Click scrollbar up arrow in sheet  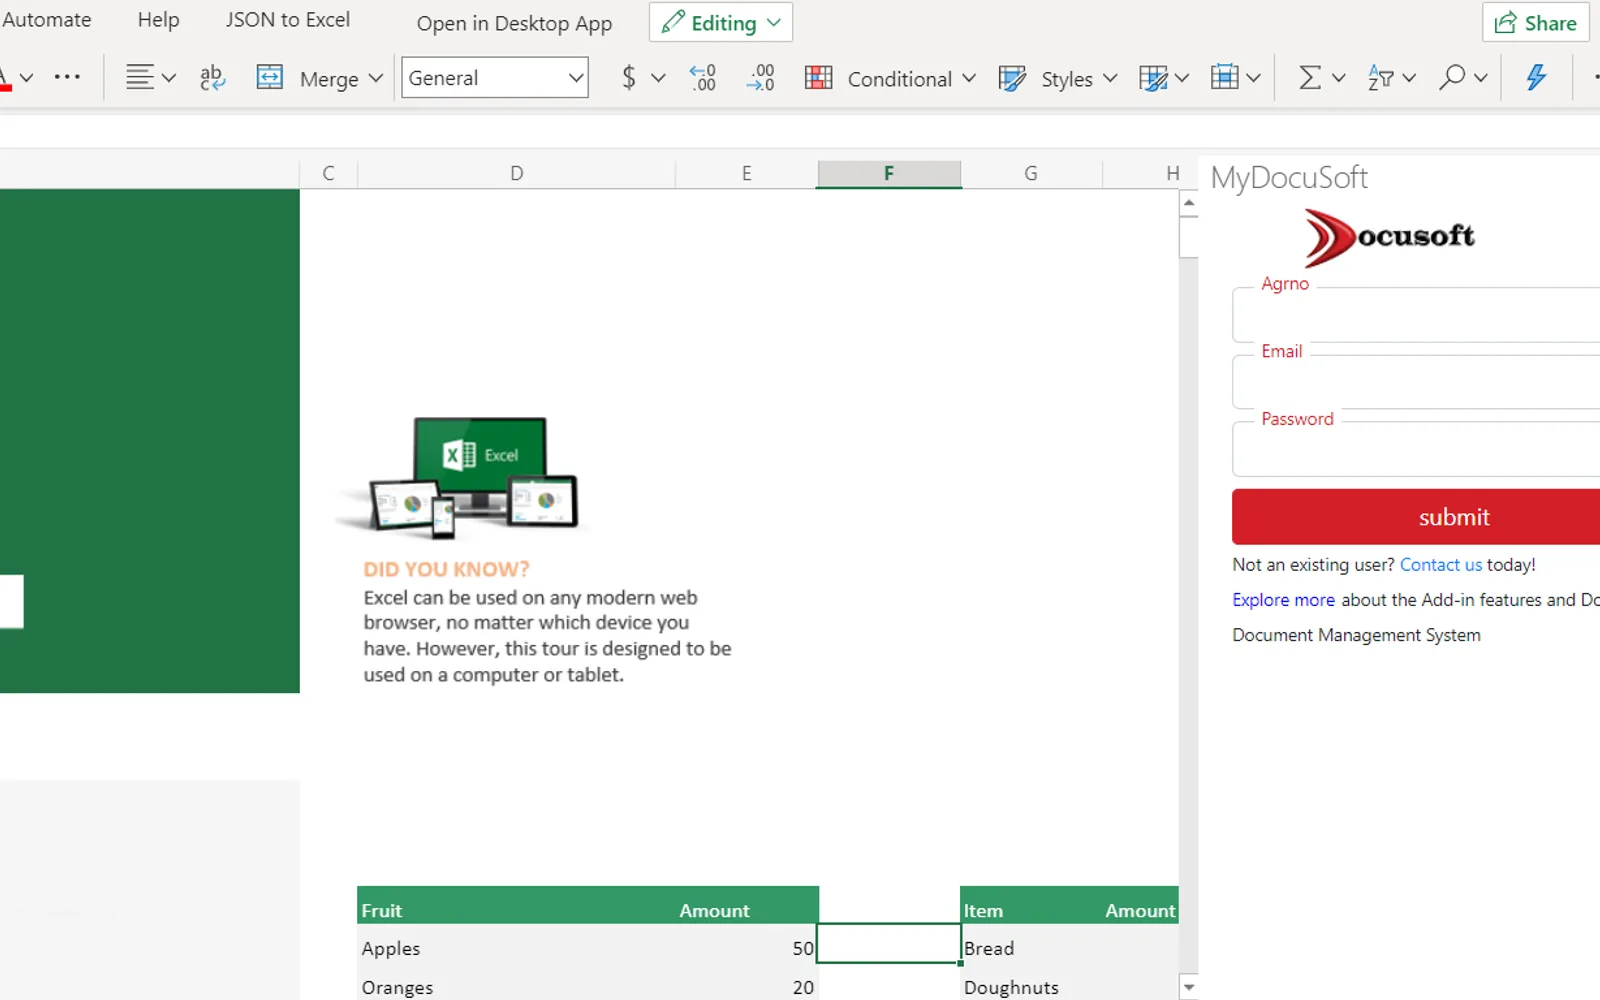[1189, 203]
